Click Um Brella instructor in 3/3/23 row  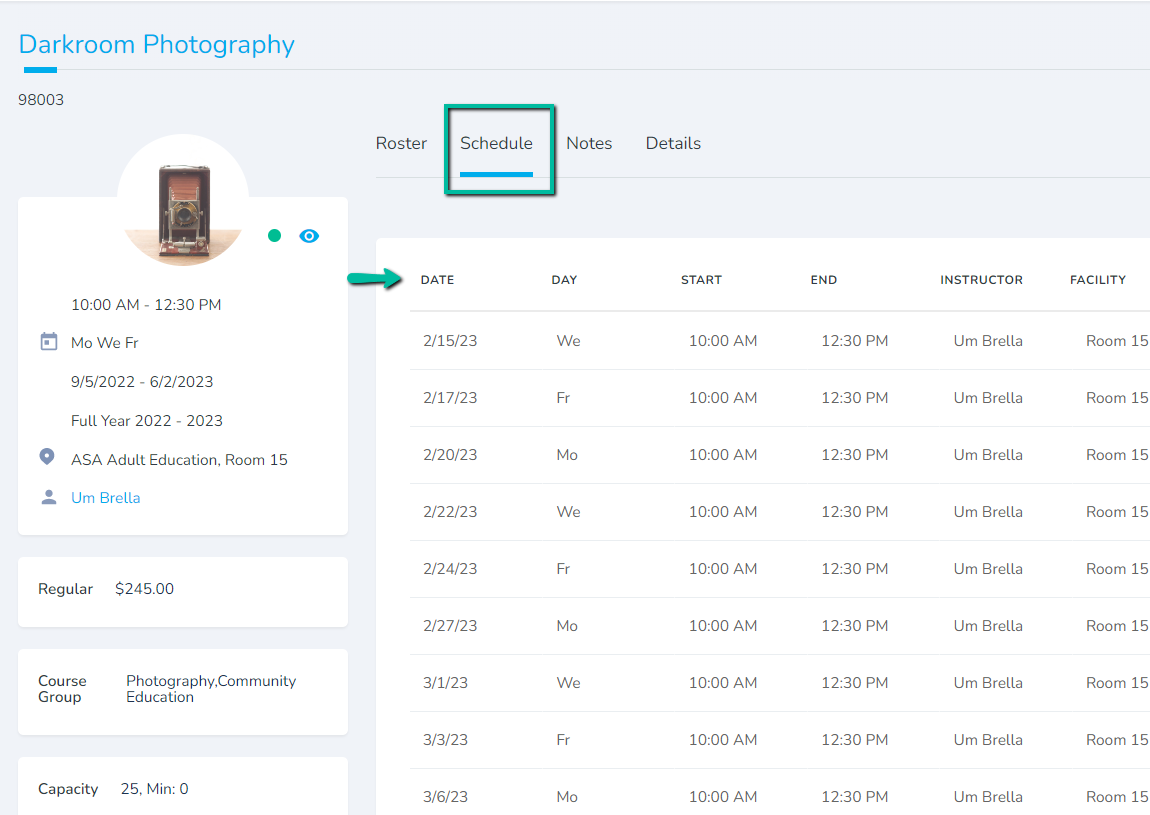tap(988, 739)
